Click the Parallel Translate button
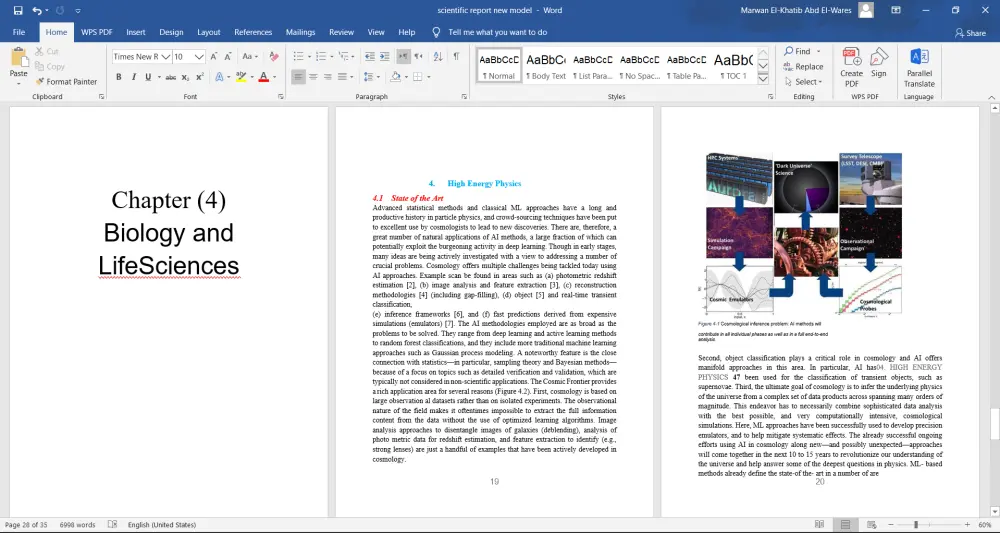Image resolution: width=1000 pixels, height=533 pixels. 919,67
